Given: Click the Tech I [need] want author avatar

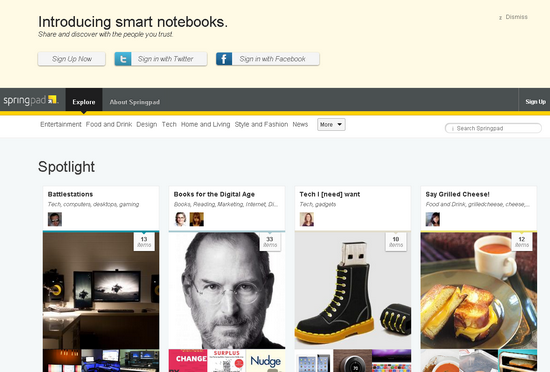Looking at the screenshot, I should pyautogui.click(x=307, y=219).
